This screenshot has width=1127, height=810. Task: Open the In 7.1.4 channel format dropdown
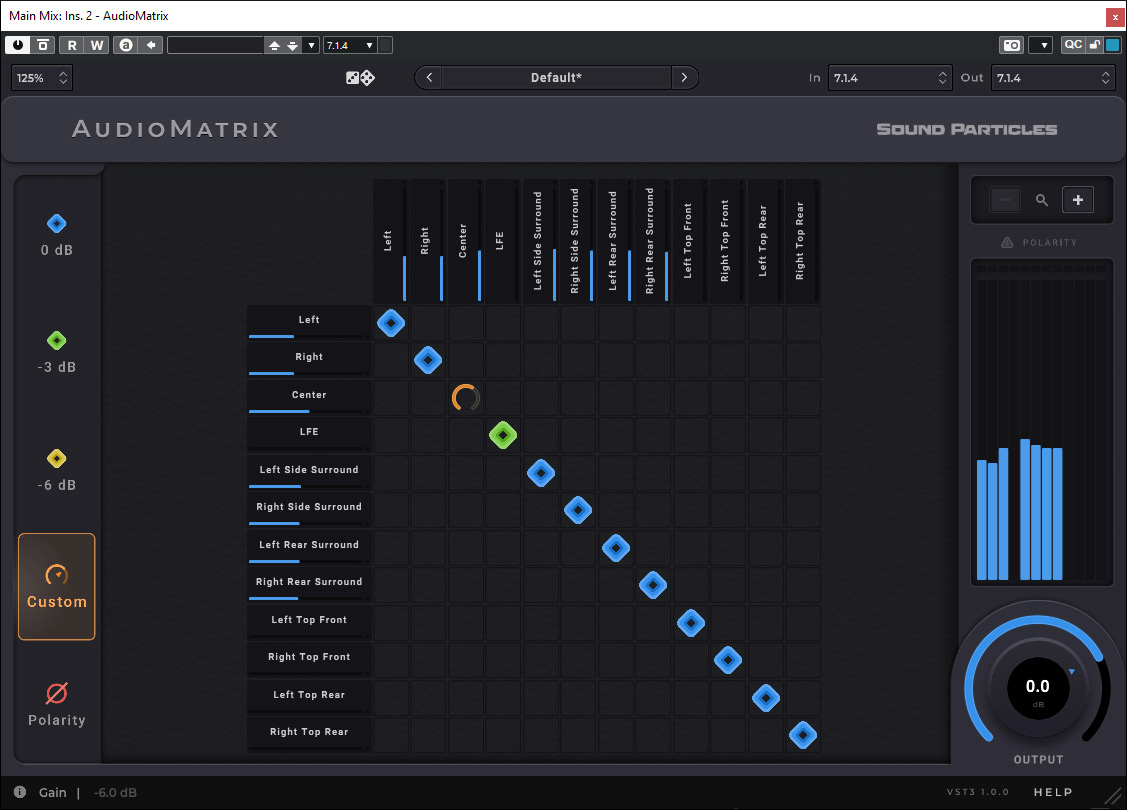click(888, 78)
